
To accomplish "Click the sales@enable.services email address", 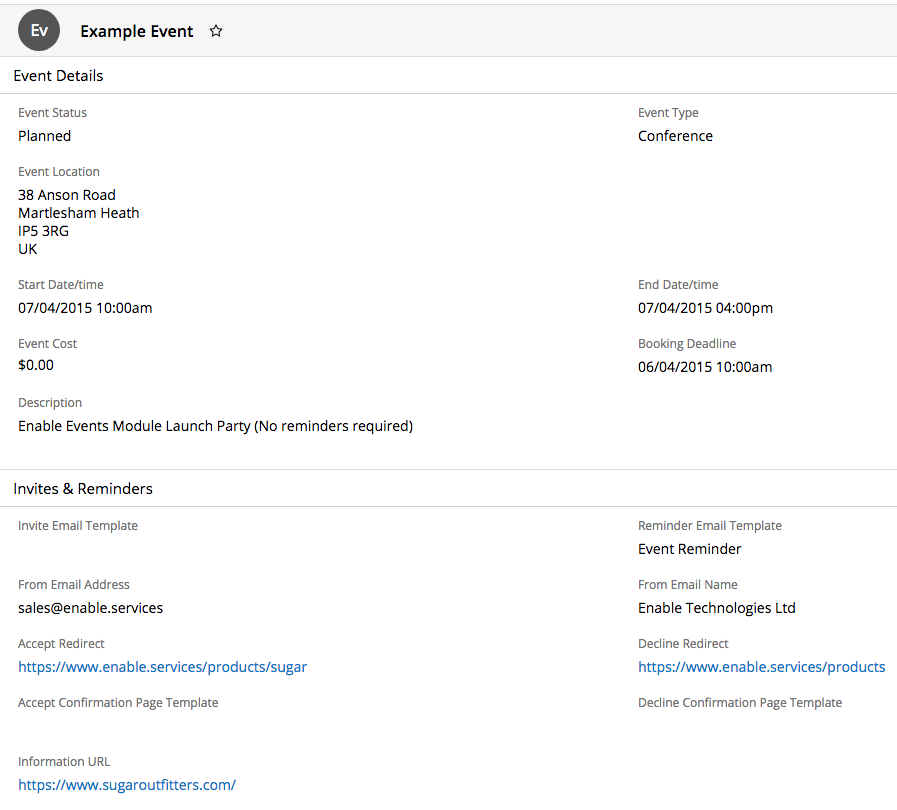I will click(x=90, y=608).
